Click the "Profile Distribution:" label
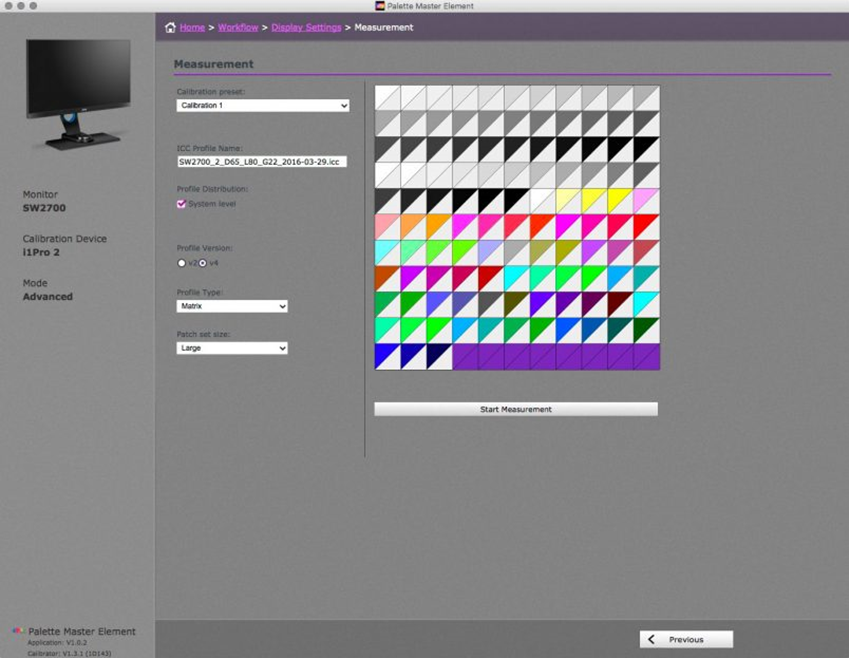 (x=212, y=189)
